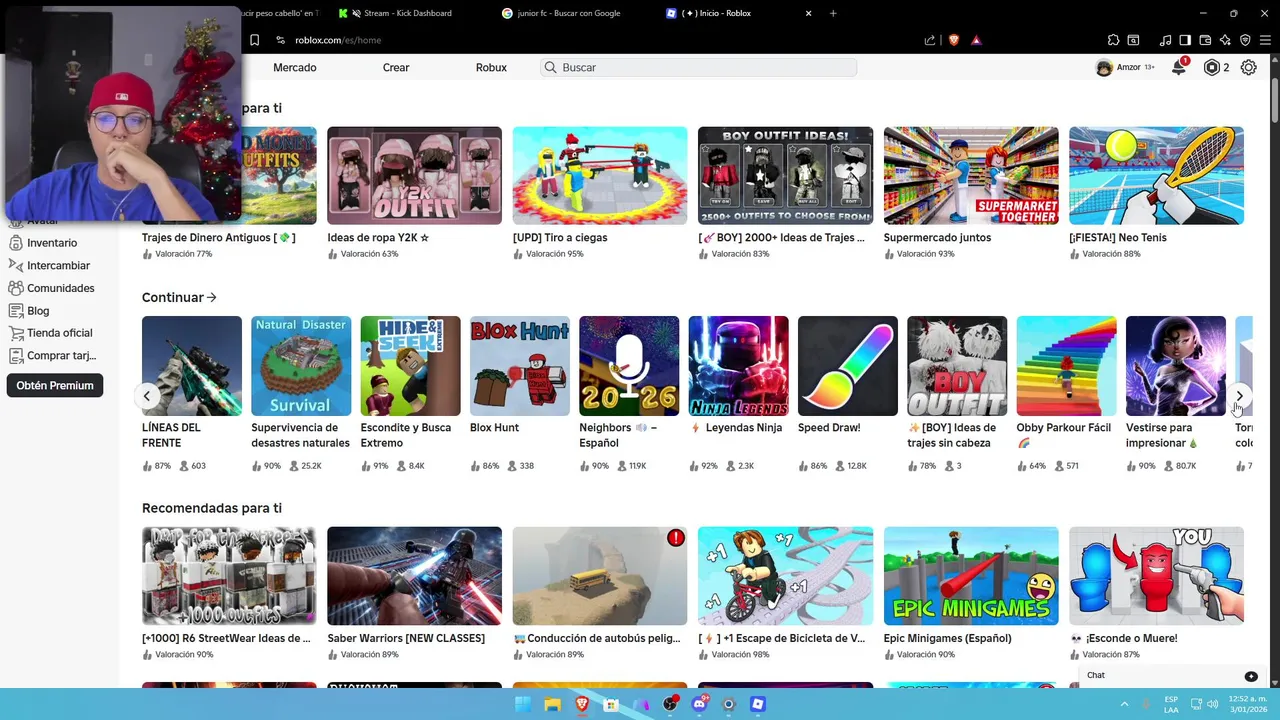Open the Brave Wallet icon
The width and height of the screenshot is (1280, 720).
click(1205, 40)
